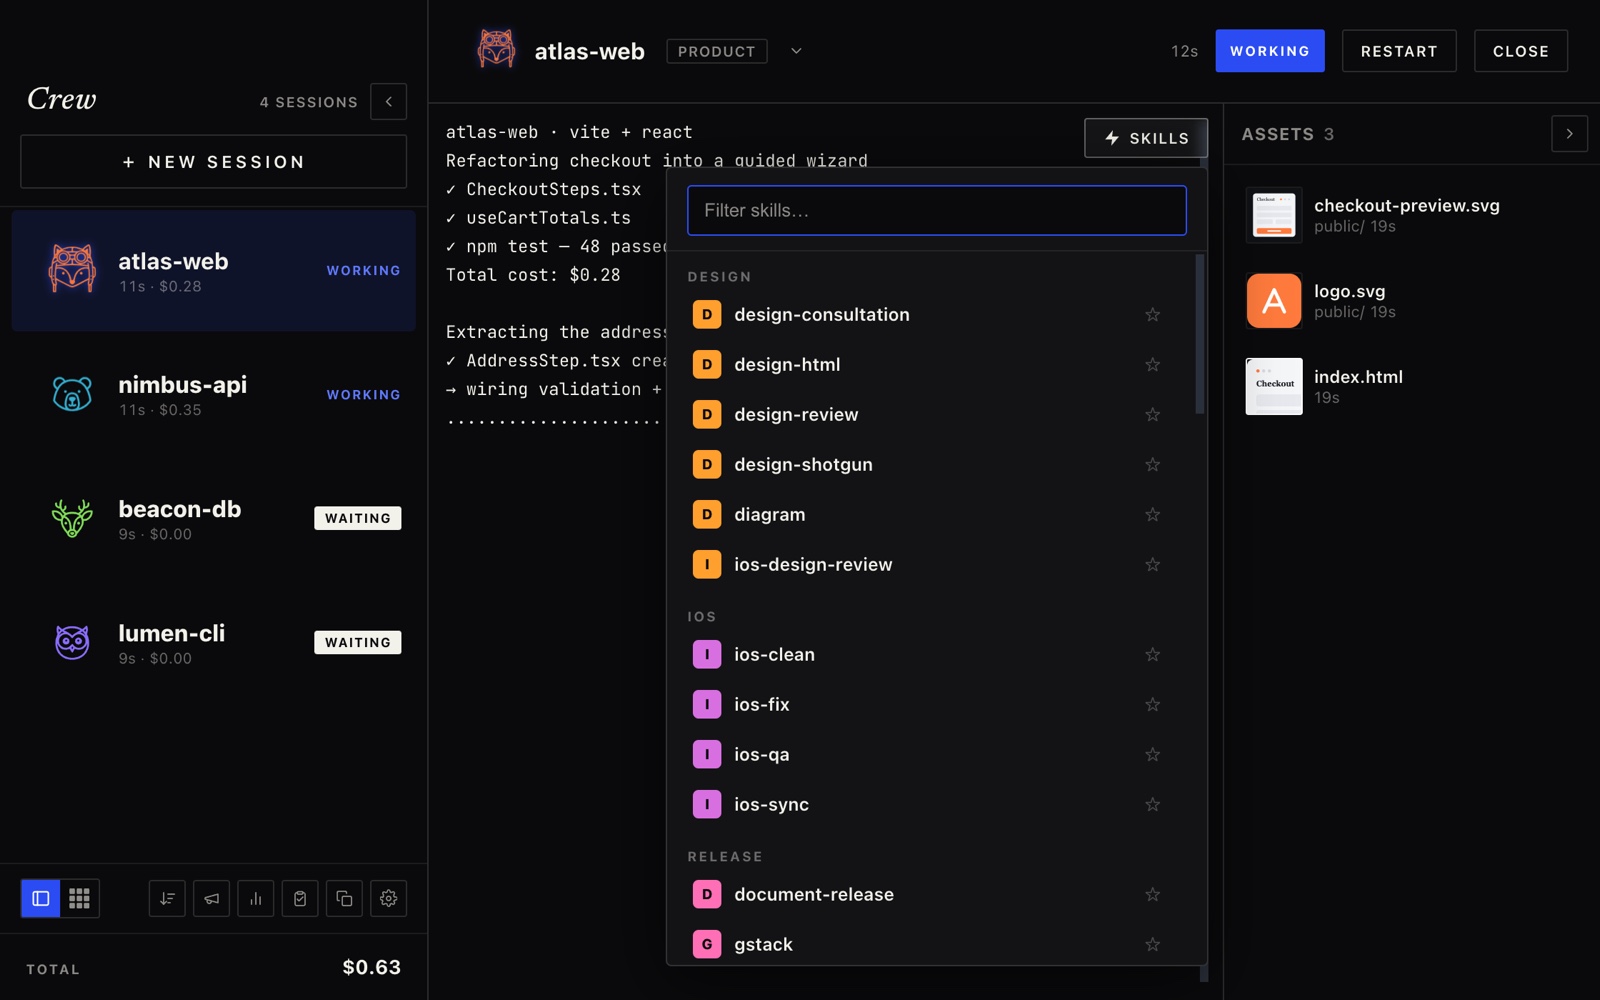Click the WAITING badge for lumen-cli
Viewport: 1600px width, 1000px height.
pos(358,642)
